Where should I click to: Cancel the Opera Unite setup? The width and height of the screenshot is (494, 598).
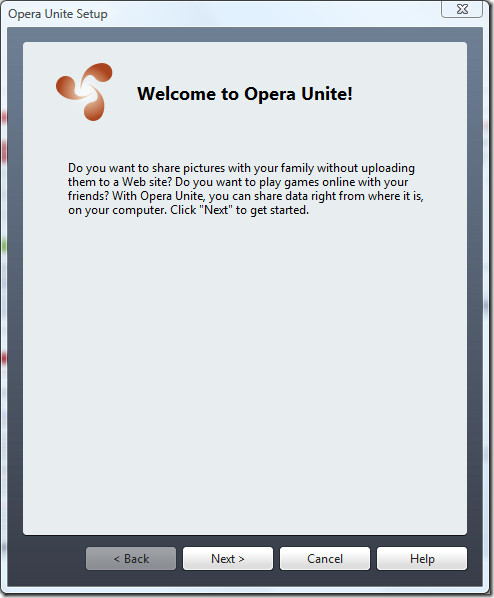[x=325, y=559]
